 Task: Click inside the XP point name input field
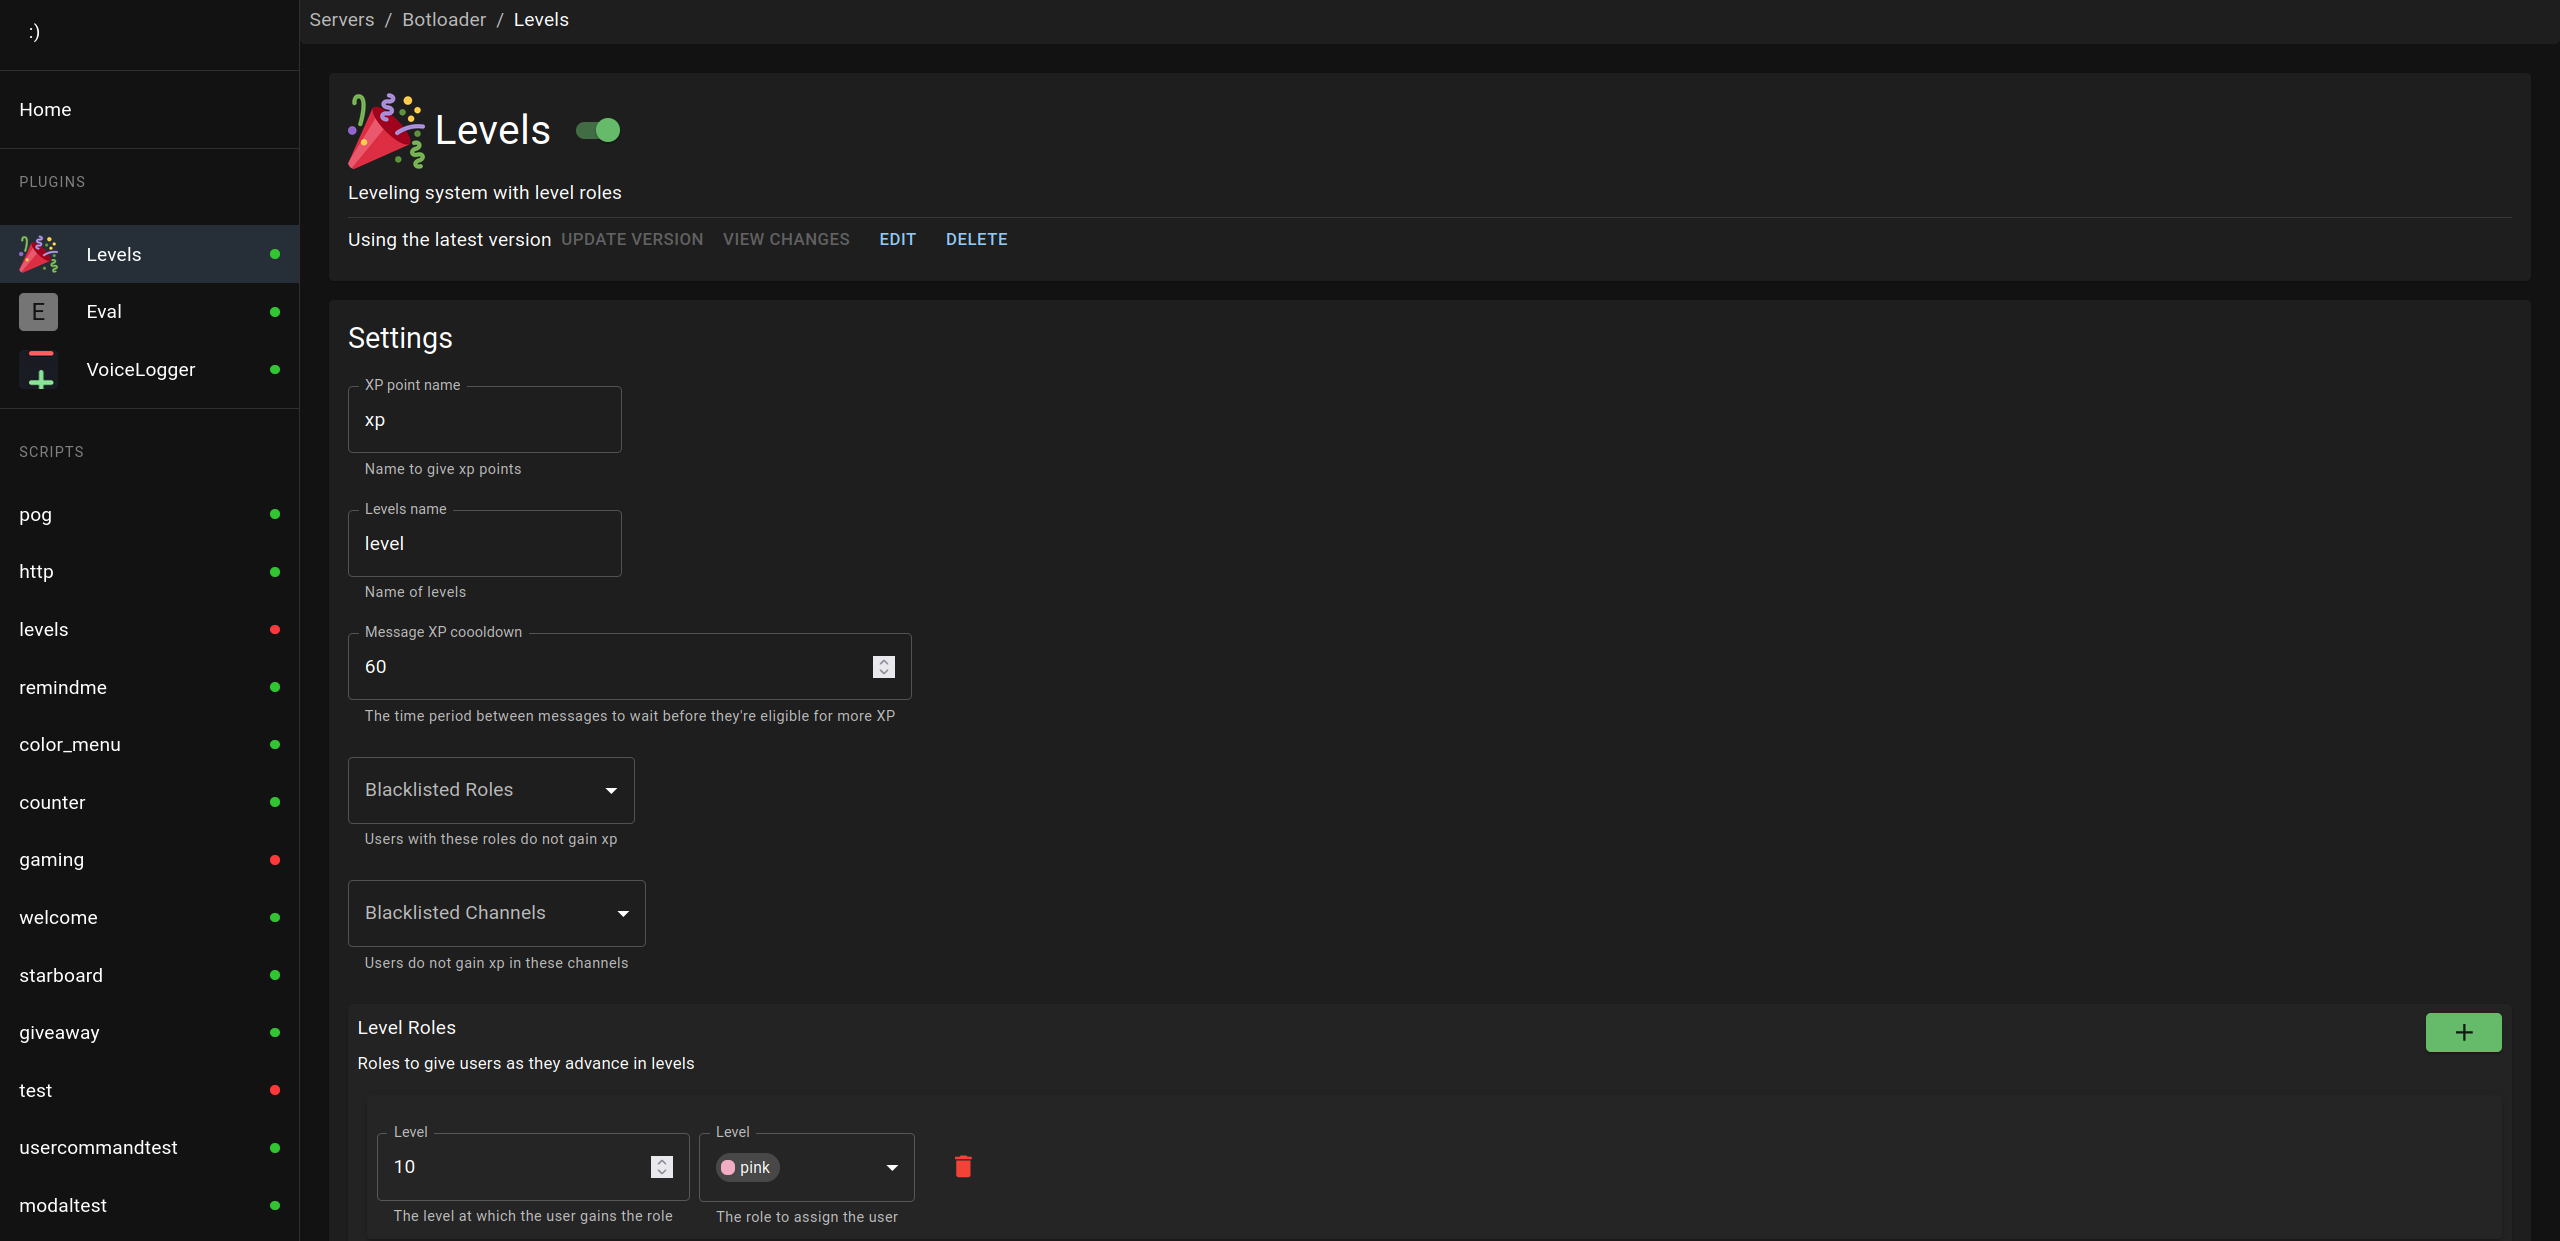coord(484,419)
